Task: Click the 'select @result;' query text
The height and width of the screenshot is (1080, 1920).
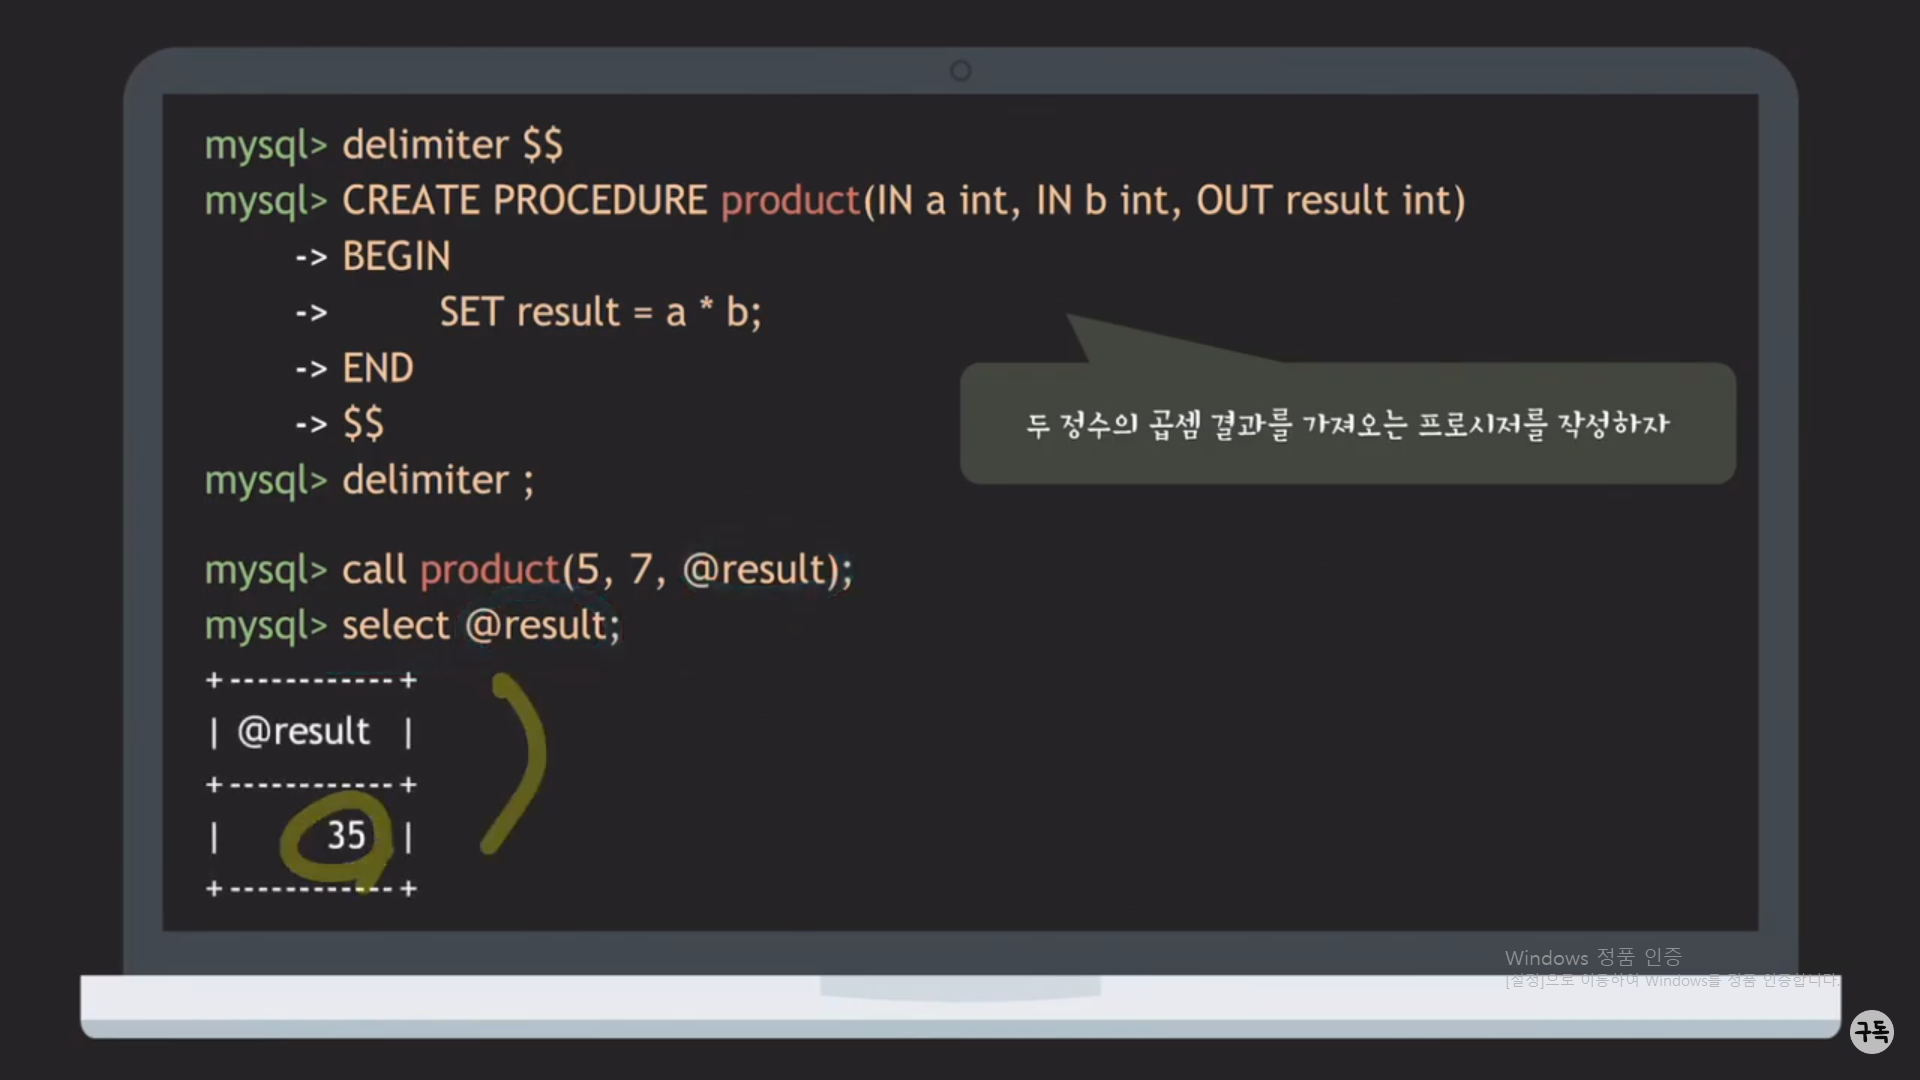Action: [481, 626]
